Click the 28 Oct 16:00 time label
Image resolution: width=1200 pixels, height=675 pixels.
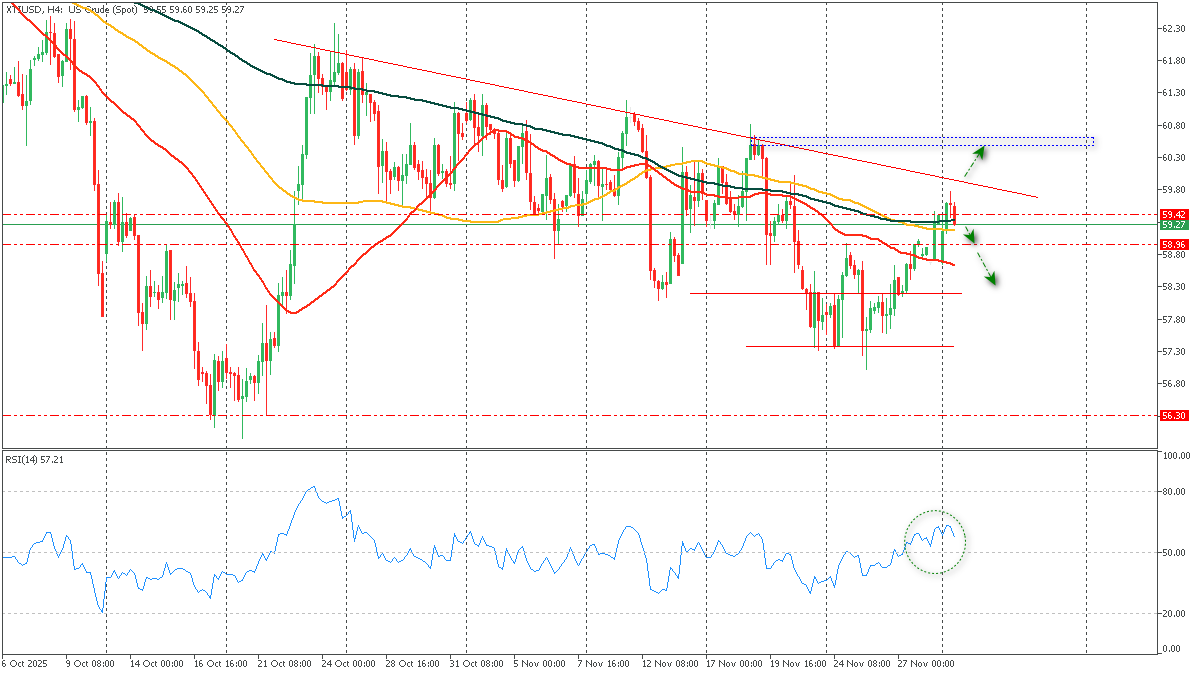[x=413, y=664]
